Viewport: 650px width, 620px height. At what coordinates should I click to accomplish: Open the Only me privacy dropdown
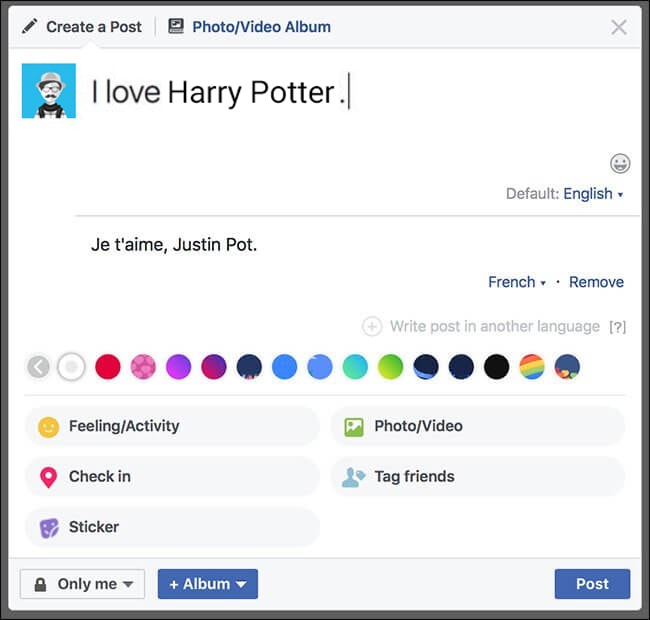click(82, 584)
